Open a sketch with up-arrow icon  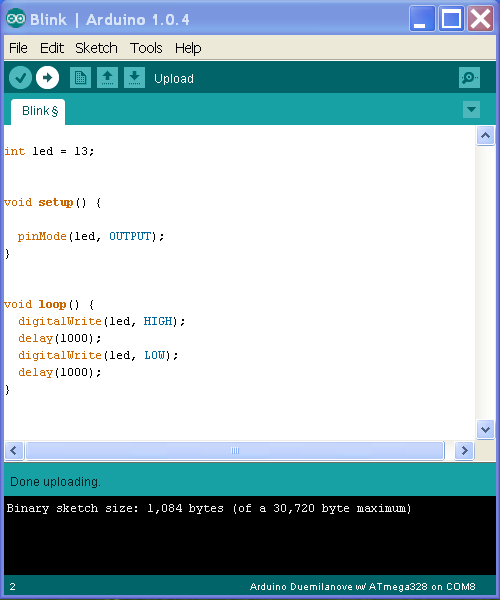point(107,78)
